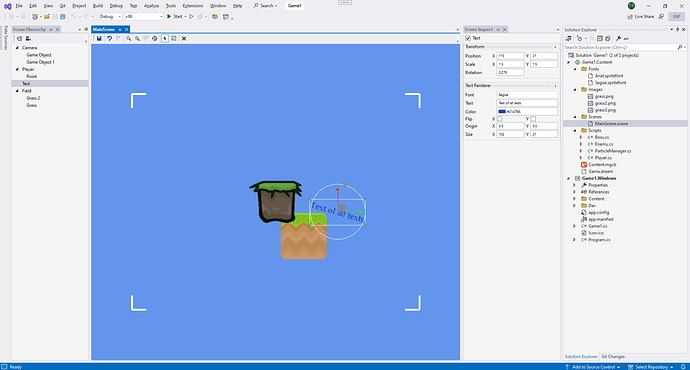Viewport: 690px width, 370px height.
Task: Click the Collapse All icon in Solution Explorer
Action: pyautogui.click(x=600, y=39)
